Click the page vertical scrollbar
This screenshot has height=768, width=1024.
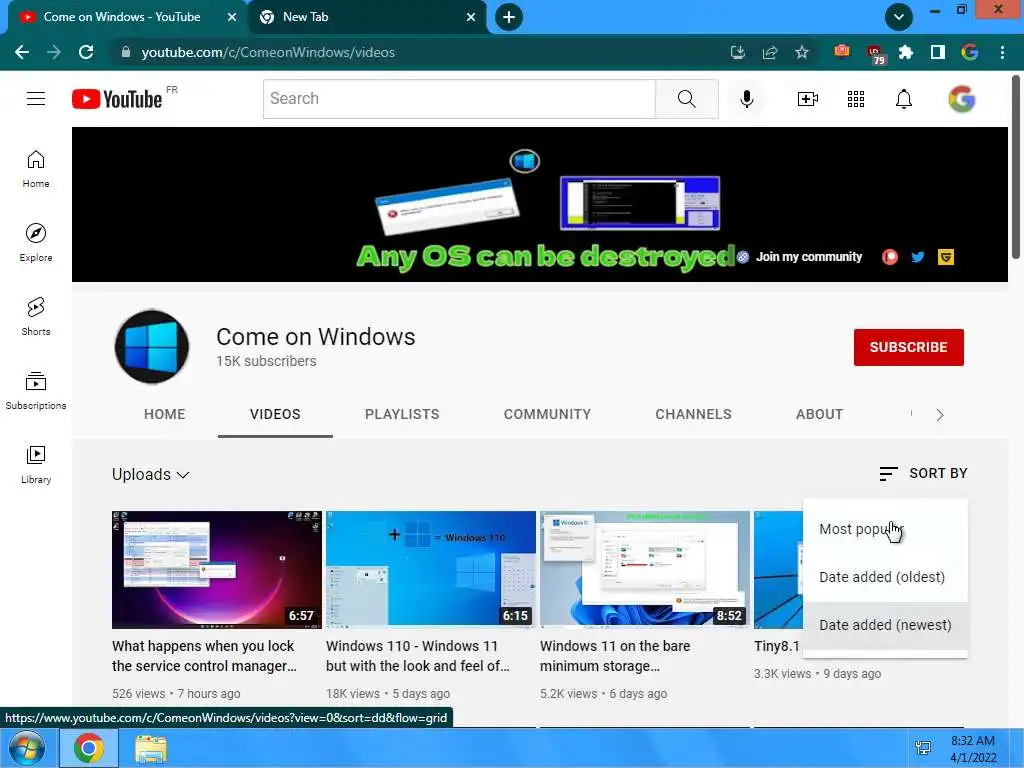1016,168
